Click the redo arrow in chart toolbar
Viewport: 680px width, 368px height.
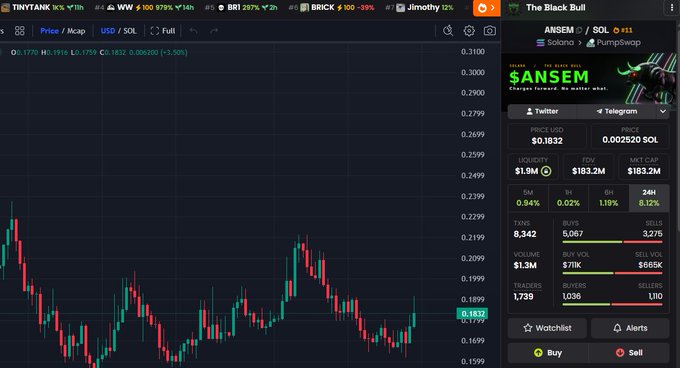pyautogui.click(x=214, y=31)
